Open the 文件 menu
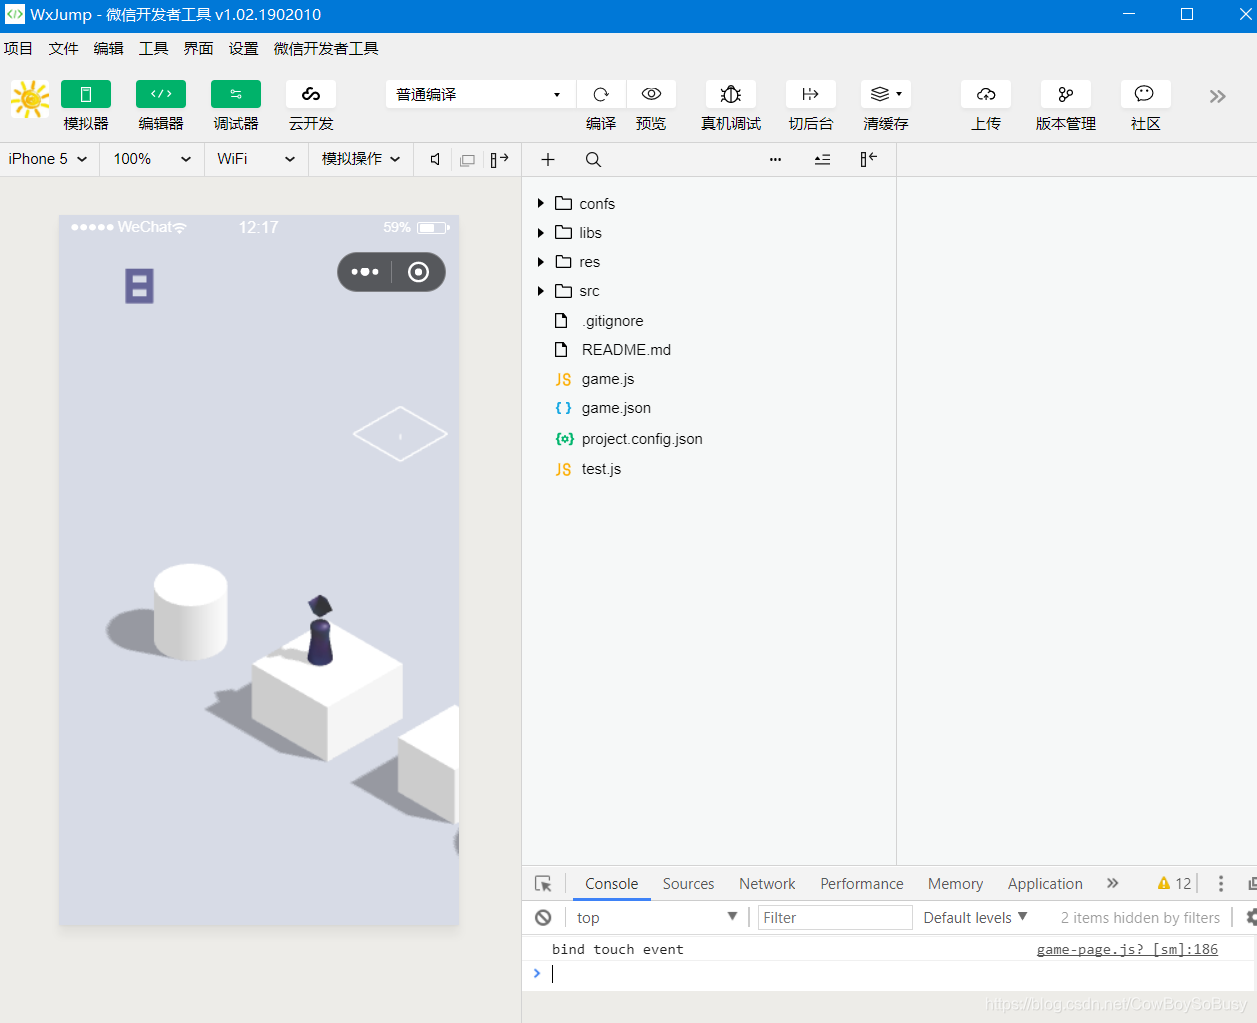The width and height of the screenshot is (1257, 1023). click(x=63, y=48)
